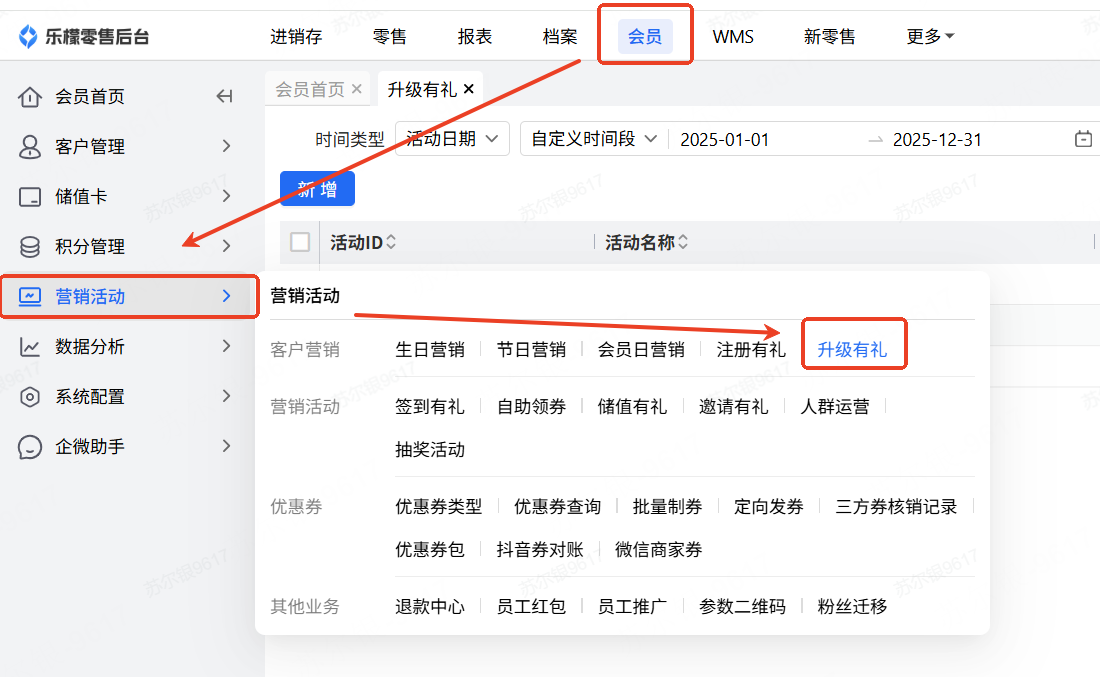The width and height of the screenshot is (1100, 677).
Task: Expand 系统配置 chevron in sidebar
Action: pos(226,396)
